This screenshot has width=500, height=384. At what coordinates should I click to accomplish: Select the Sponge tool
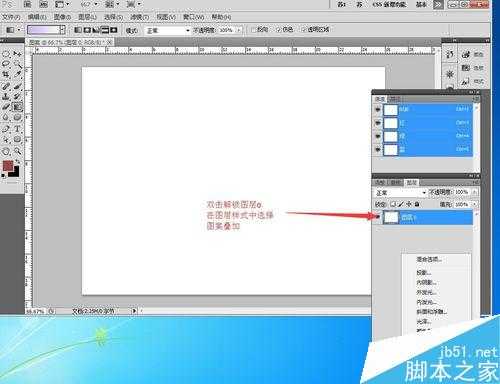(17, 117)
